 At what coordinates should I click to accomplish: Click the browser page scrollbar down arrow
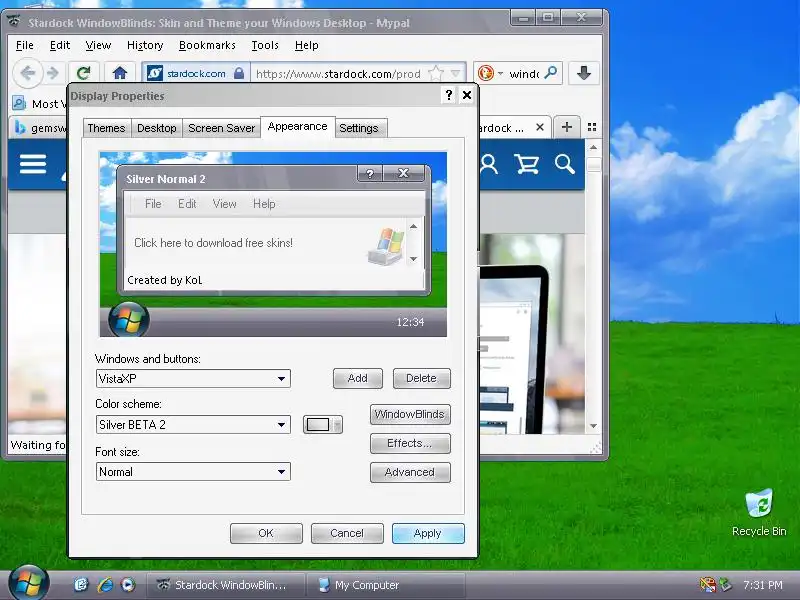[x=593, y=426]
